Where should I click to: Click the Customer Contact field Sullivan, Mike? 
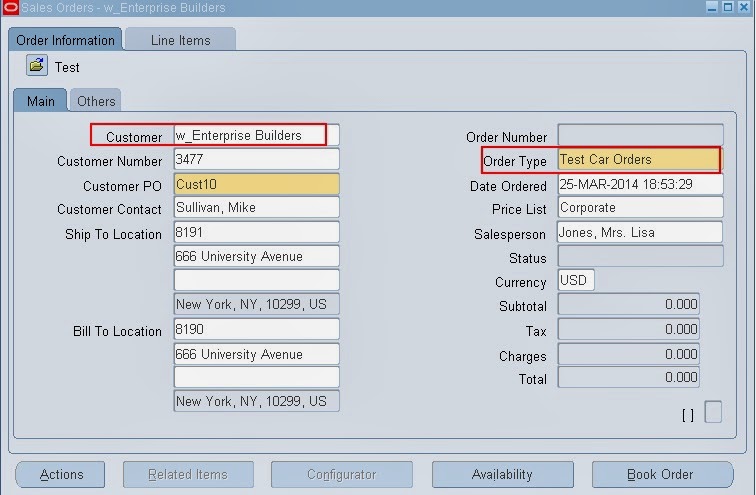pyautogui.click(x=256, y=208)
